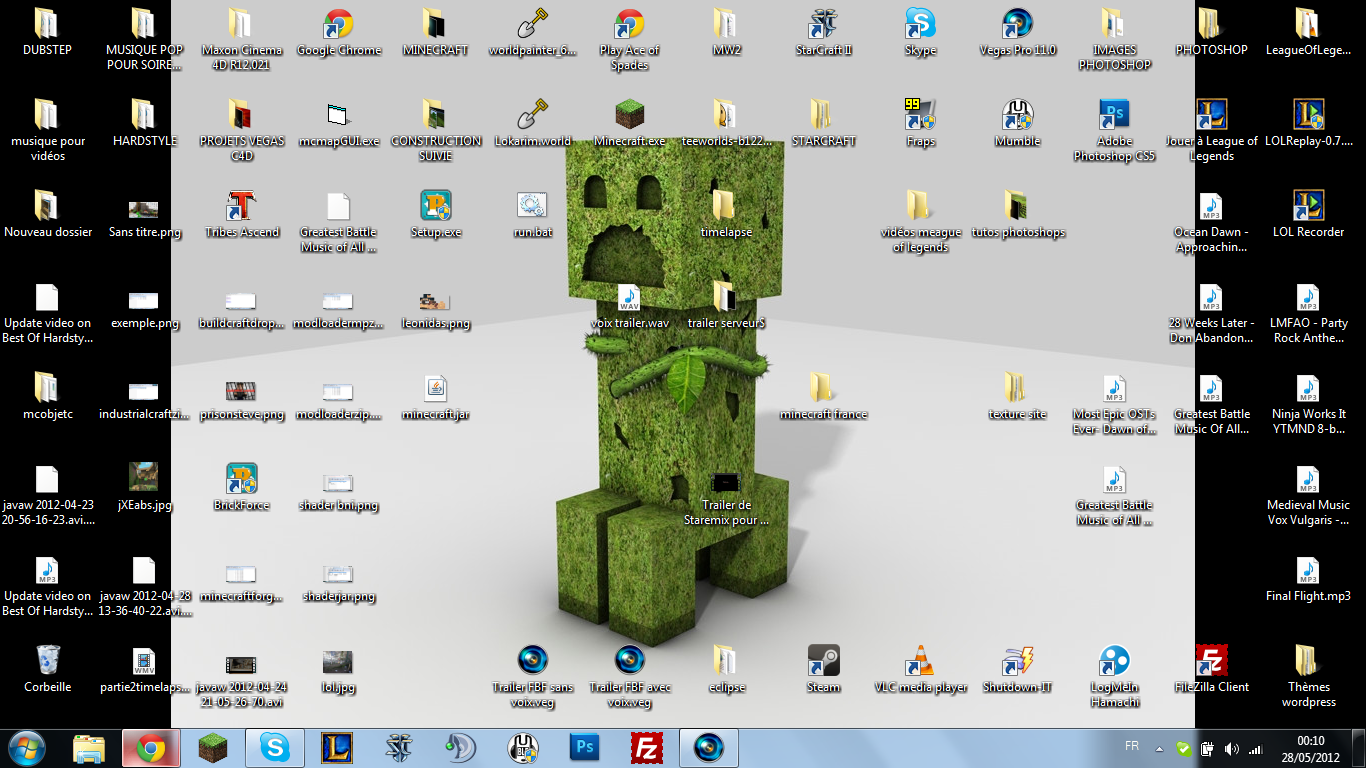Open LogMeIn Hamachi shortcut
1366x768 pixels.
(x=1114, y=677)
